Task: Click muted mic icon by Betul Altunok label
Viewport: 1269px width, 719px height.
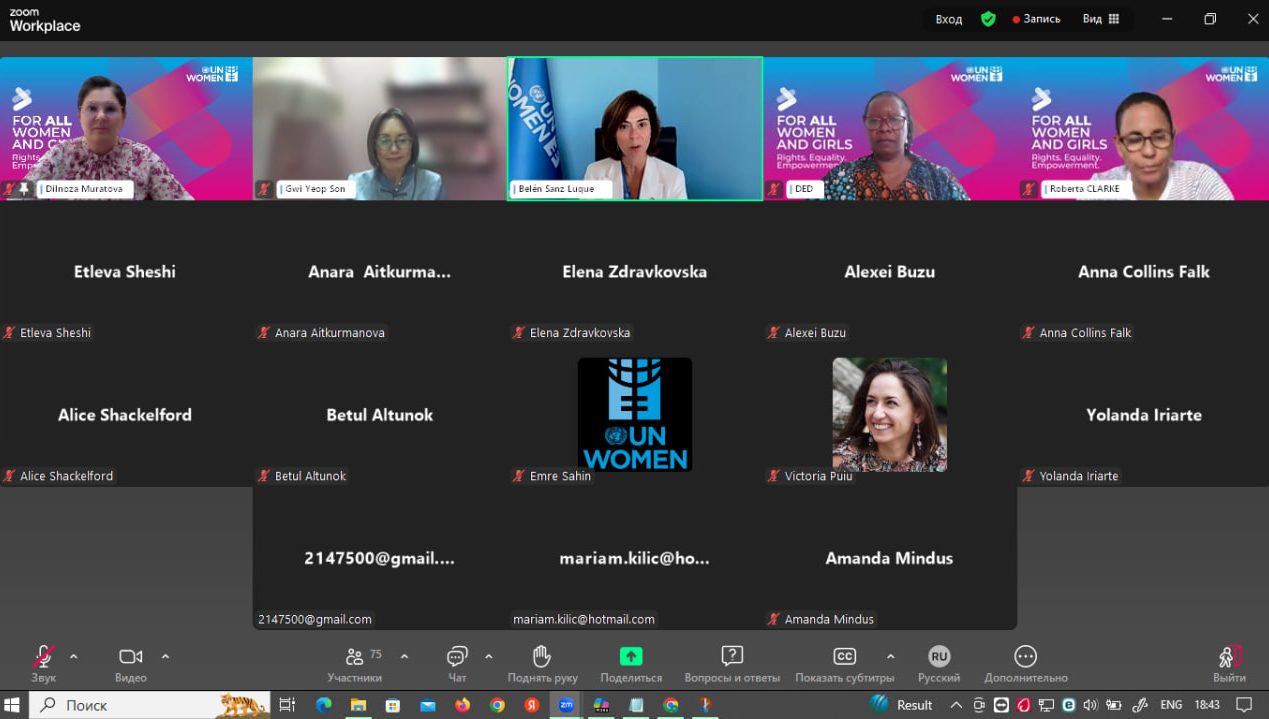Action: (x=264, y=476)
